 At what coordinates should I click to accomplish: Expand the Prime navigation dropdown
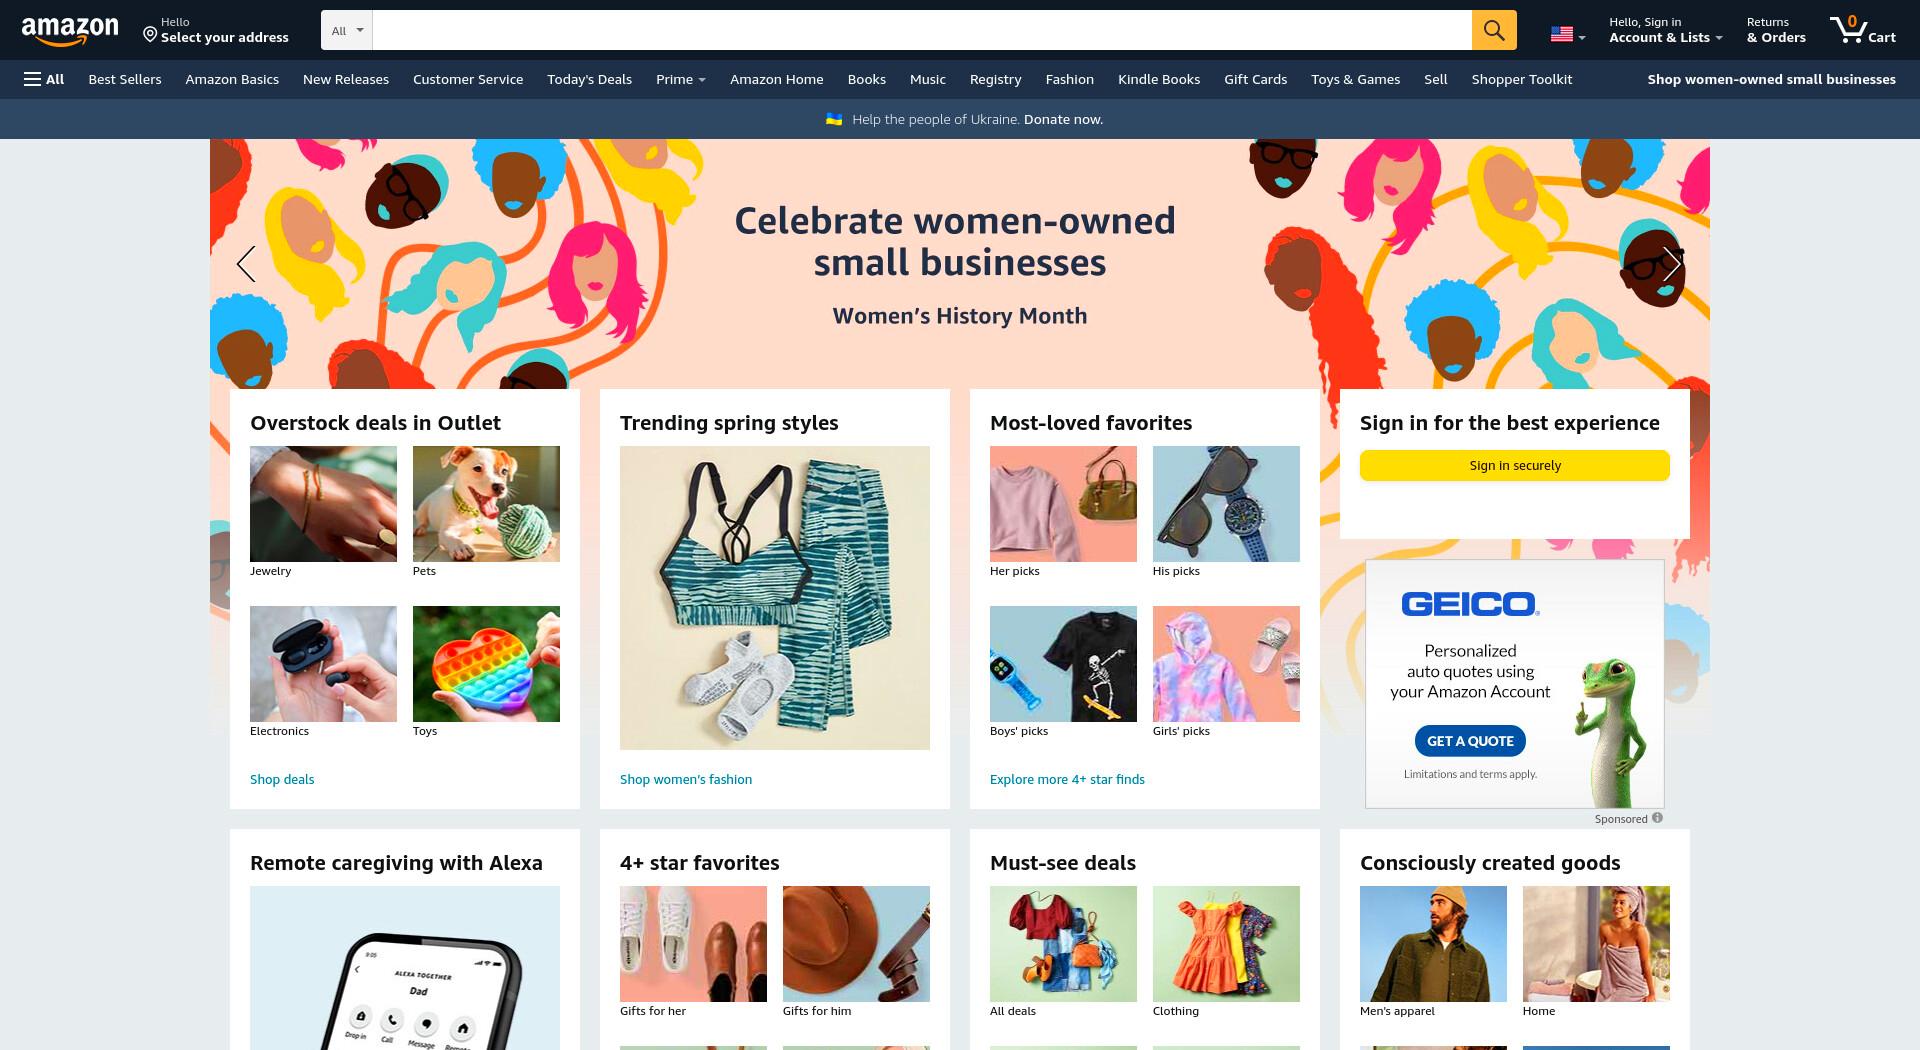680,79
